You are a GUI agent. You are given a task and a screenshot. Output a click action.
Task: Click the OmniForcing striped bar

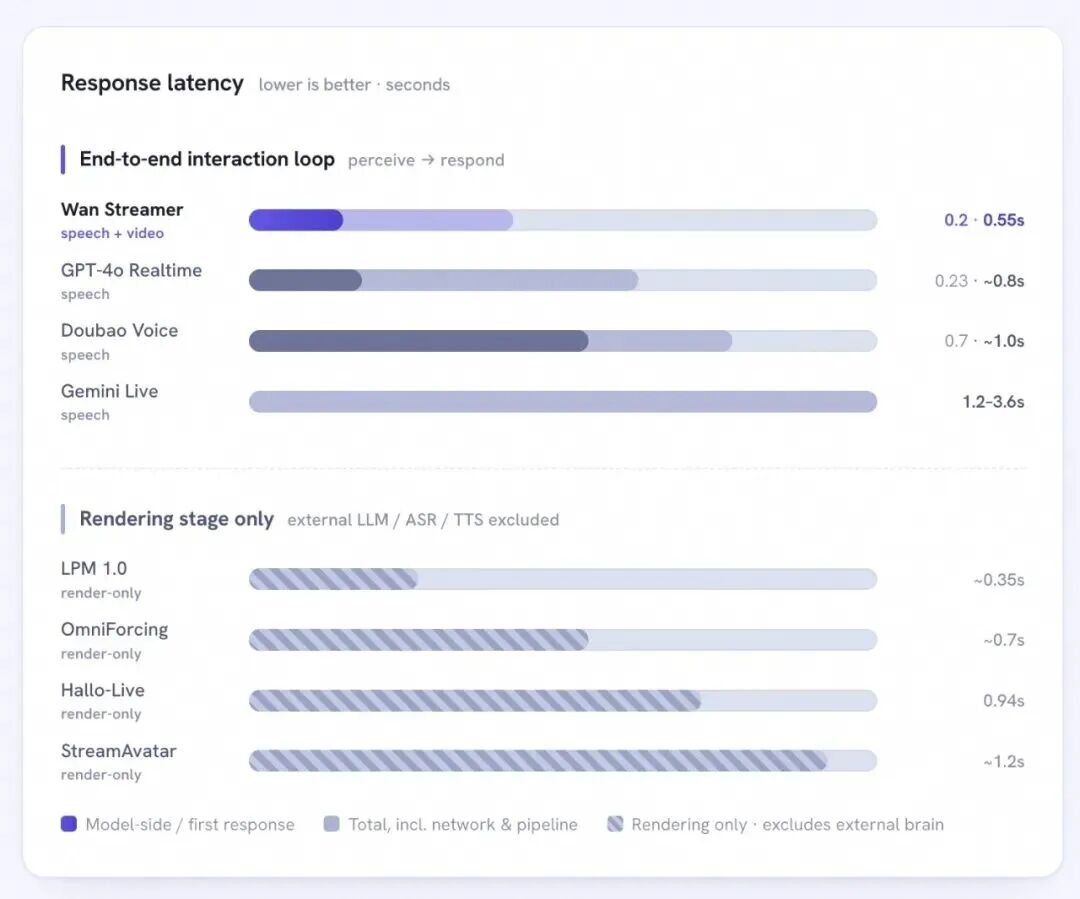[418, 640]
